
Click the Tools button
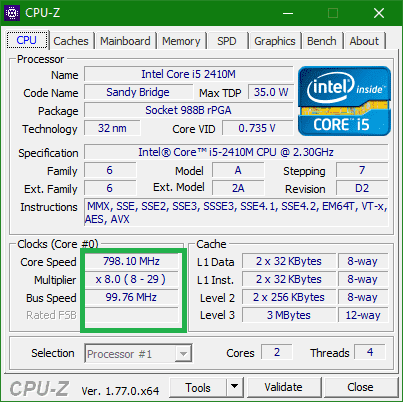198,387
